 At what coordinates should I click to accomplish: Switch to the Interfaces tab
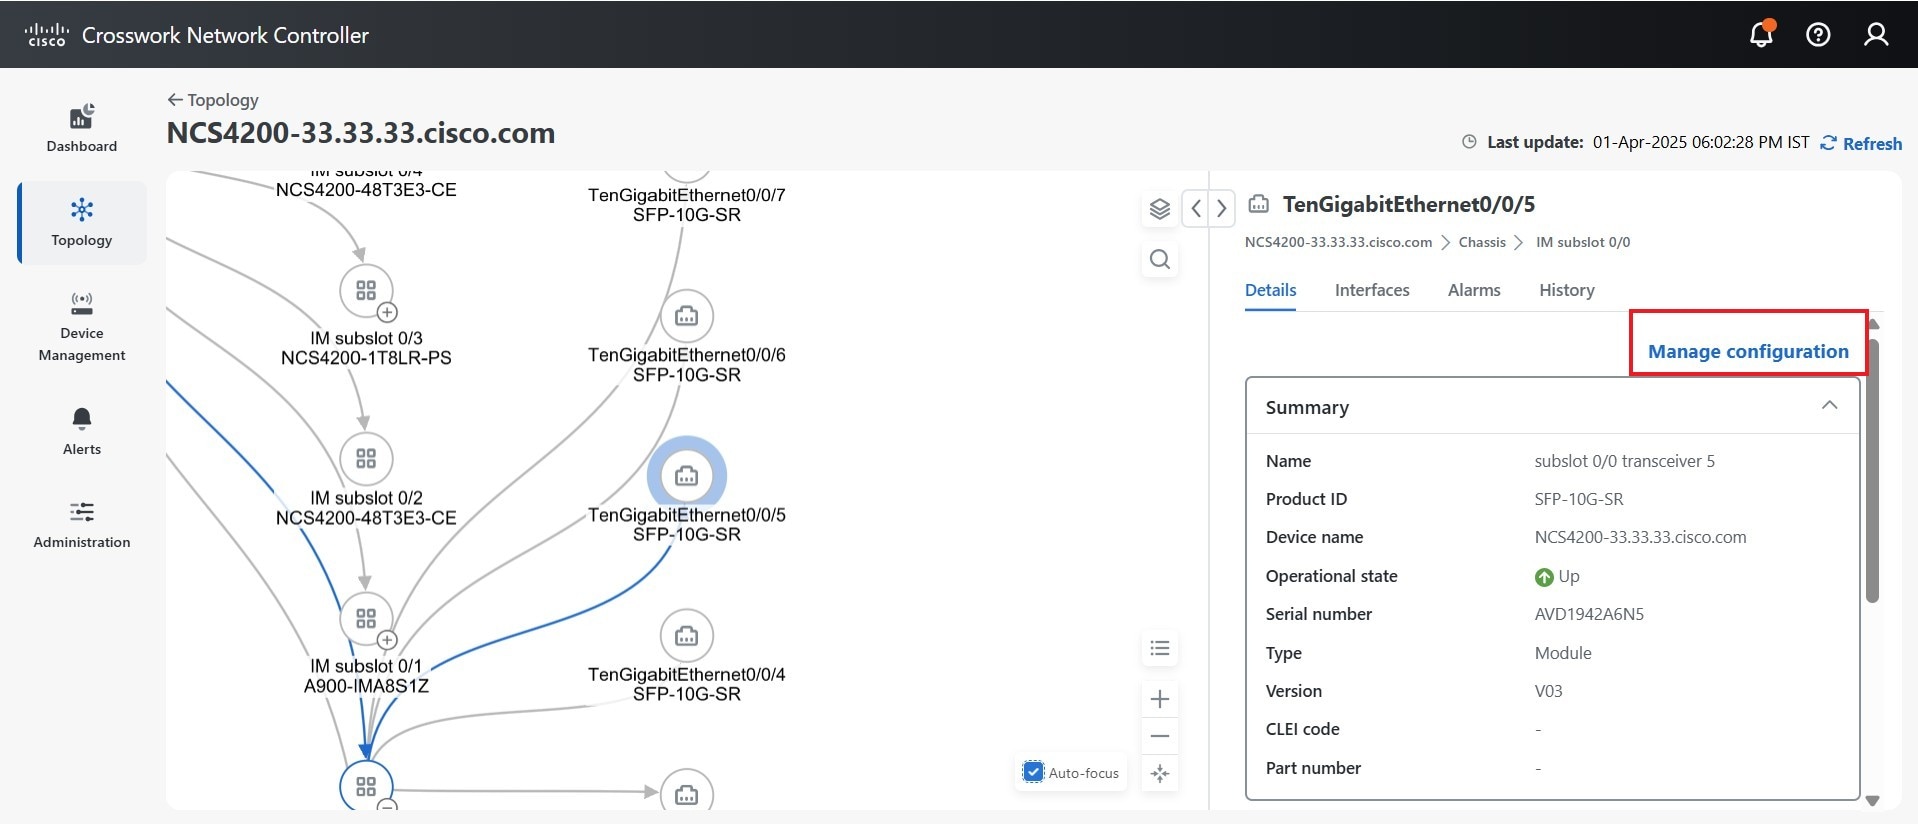[1372, 290]
